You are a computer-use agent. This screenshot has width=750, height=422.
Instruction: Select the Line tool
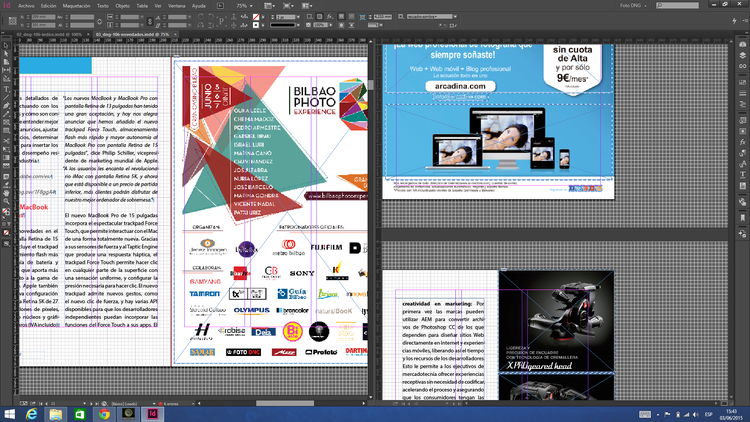click(x=6, y=97)
